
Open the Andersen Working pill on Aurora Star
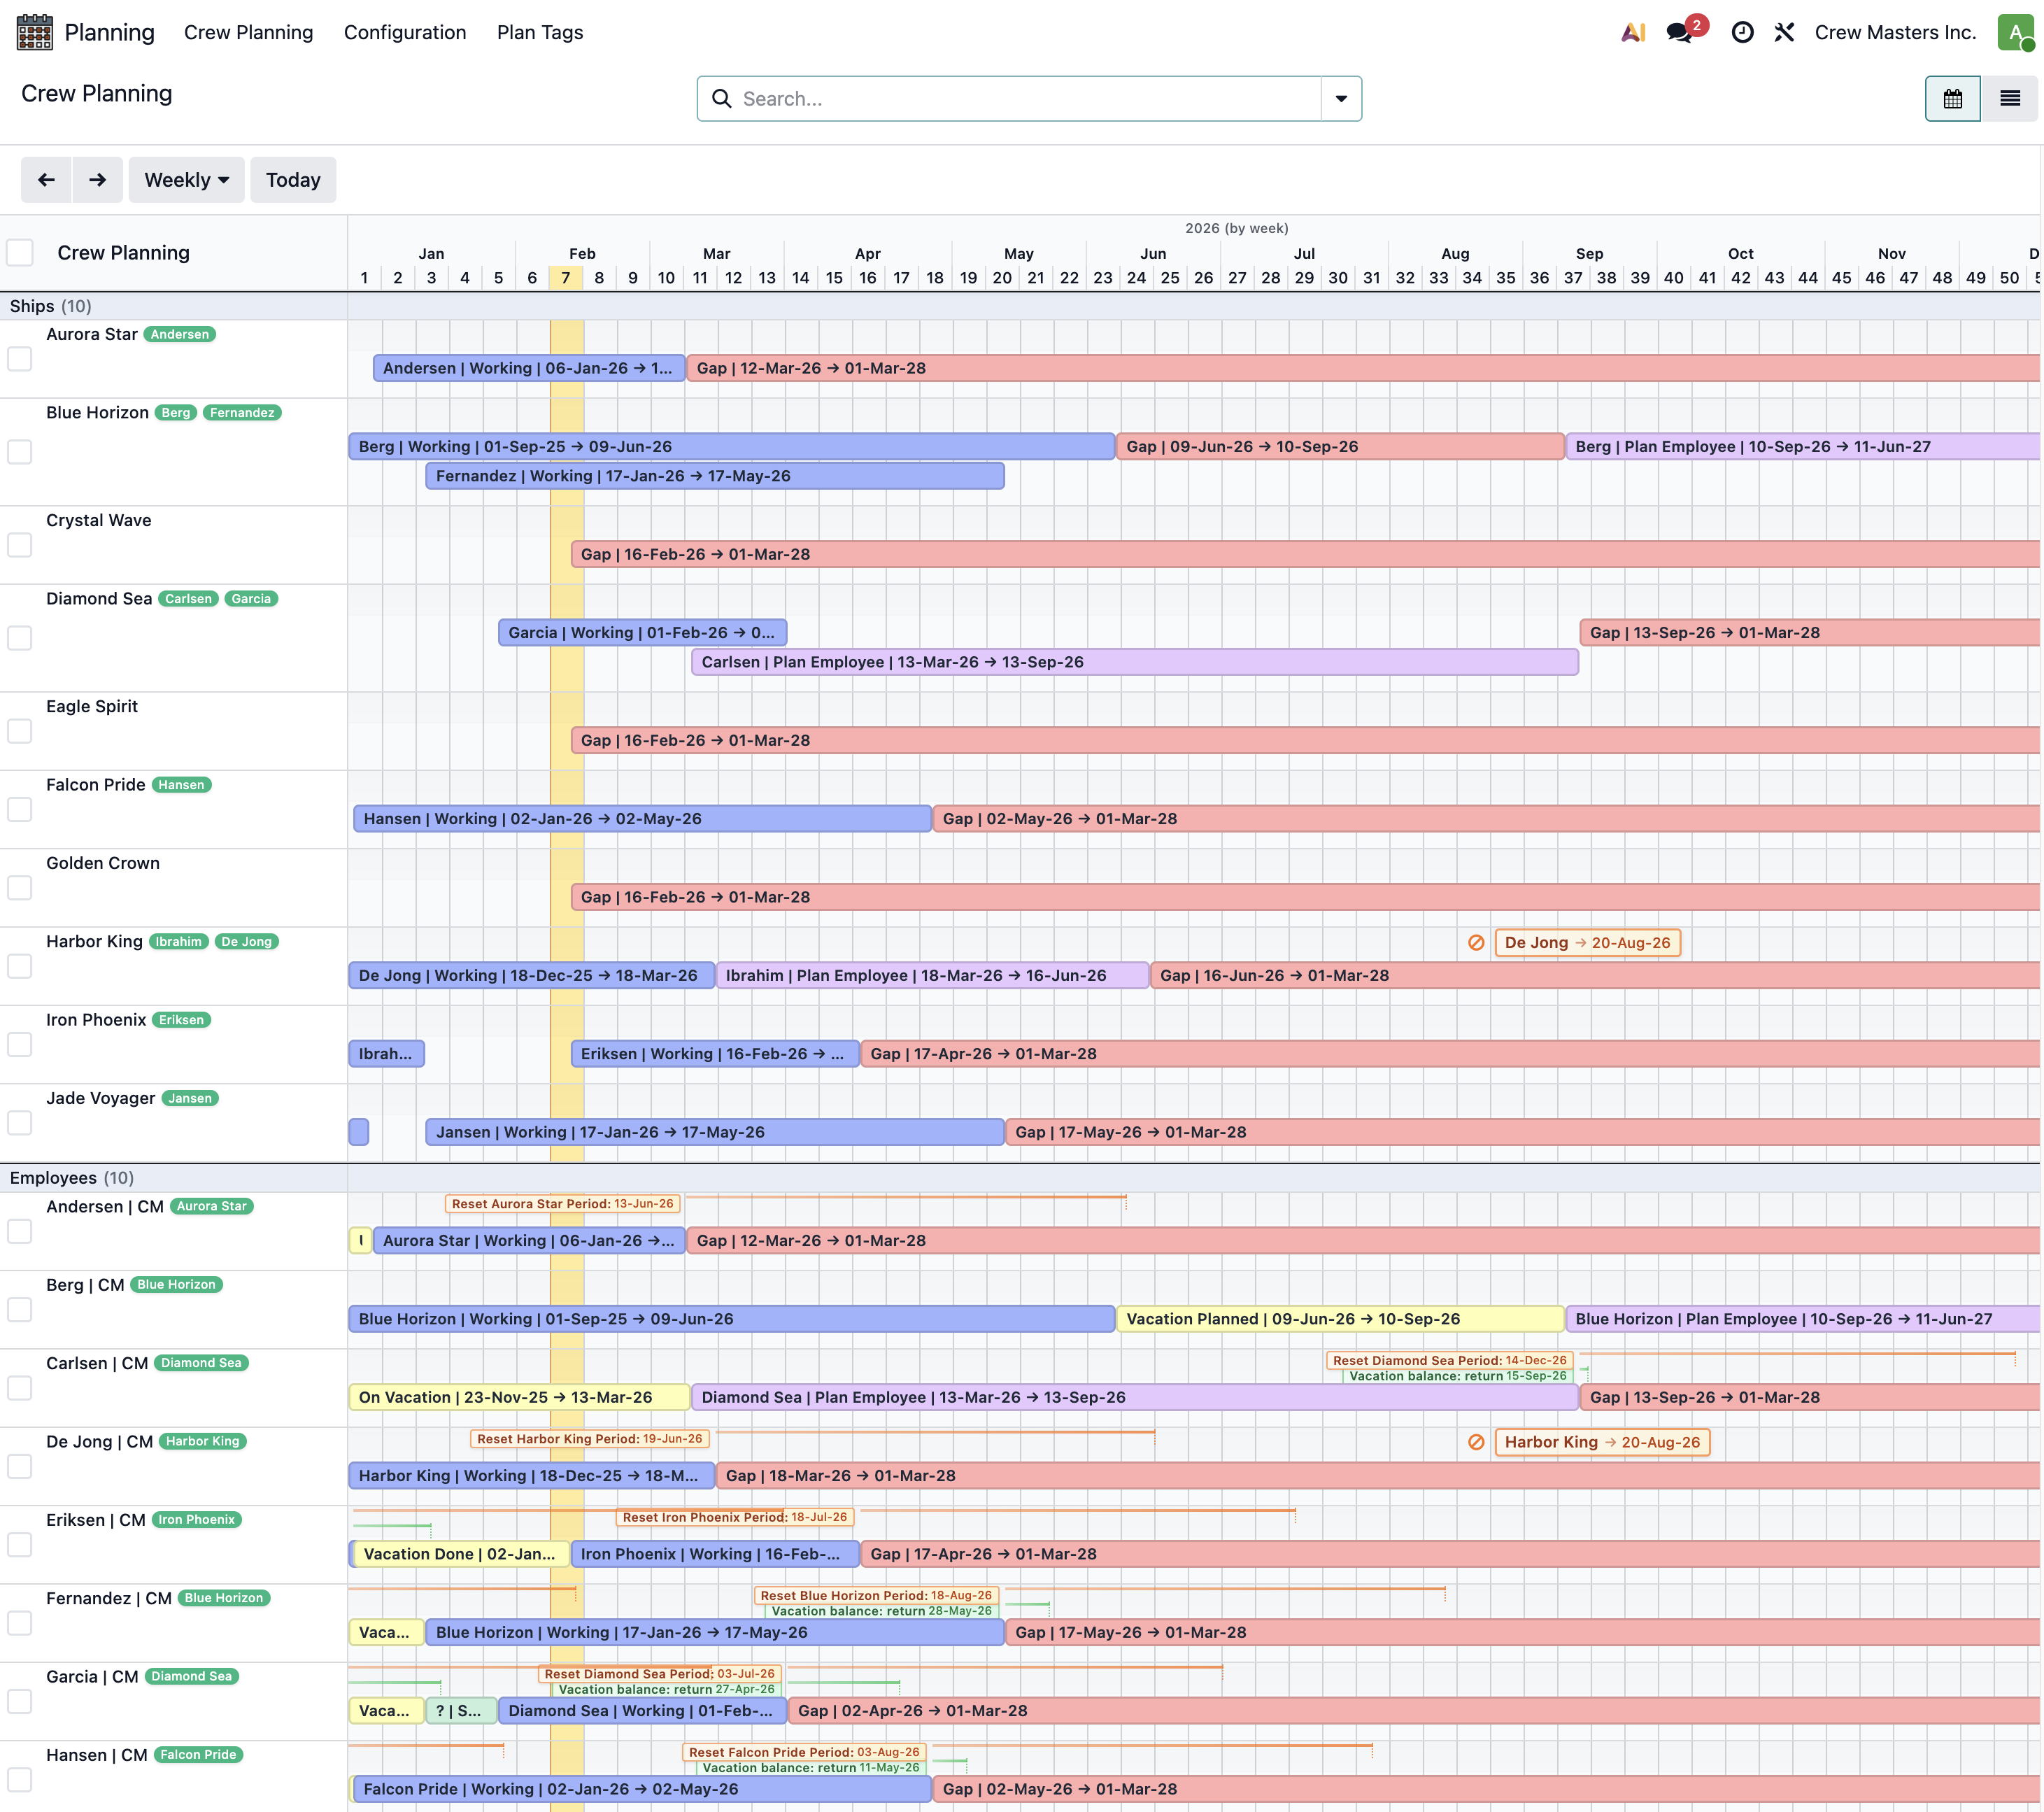tap(529, 368)
